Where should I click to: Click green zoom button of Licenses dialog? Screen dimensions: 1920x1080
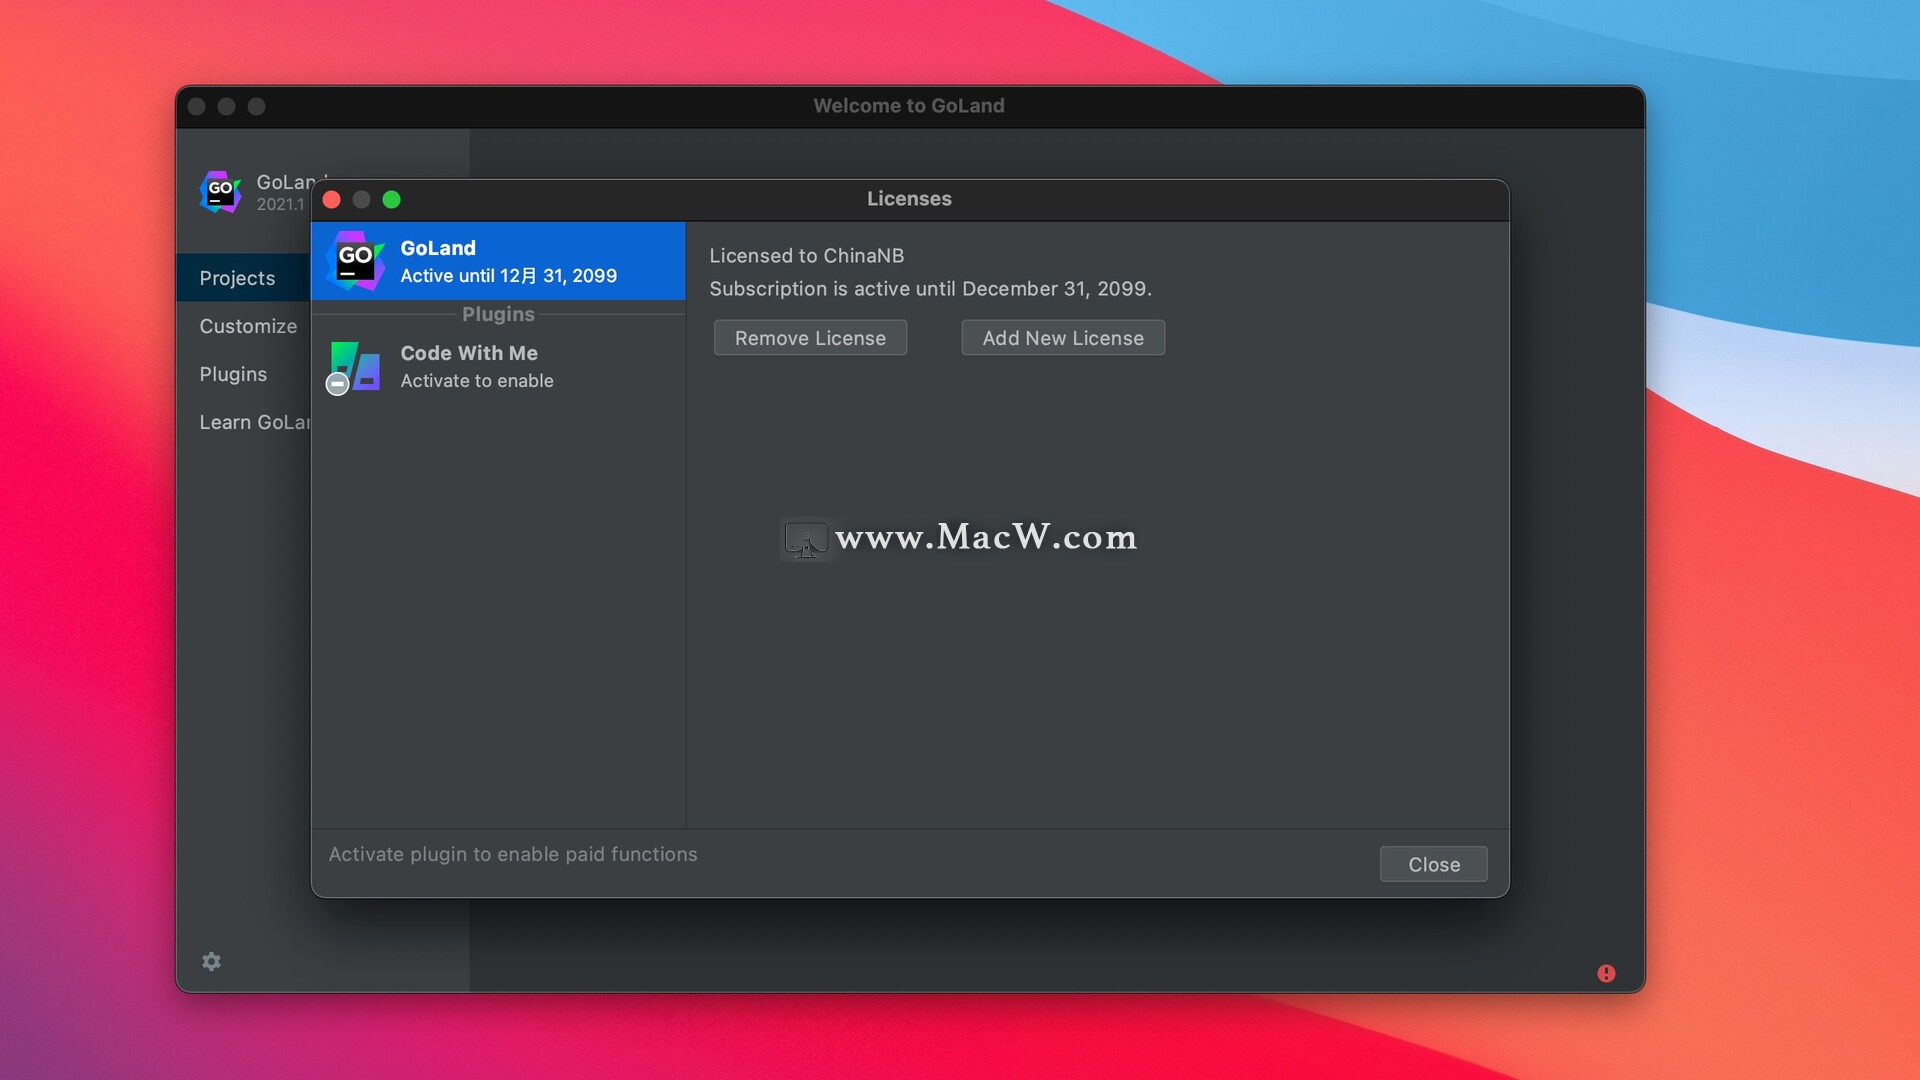click(x=392, y=200)
